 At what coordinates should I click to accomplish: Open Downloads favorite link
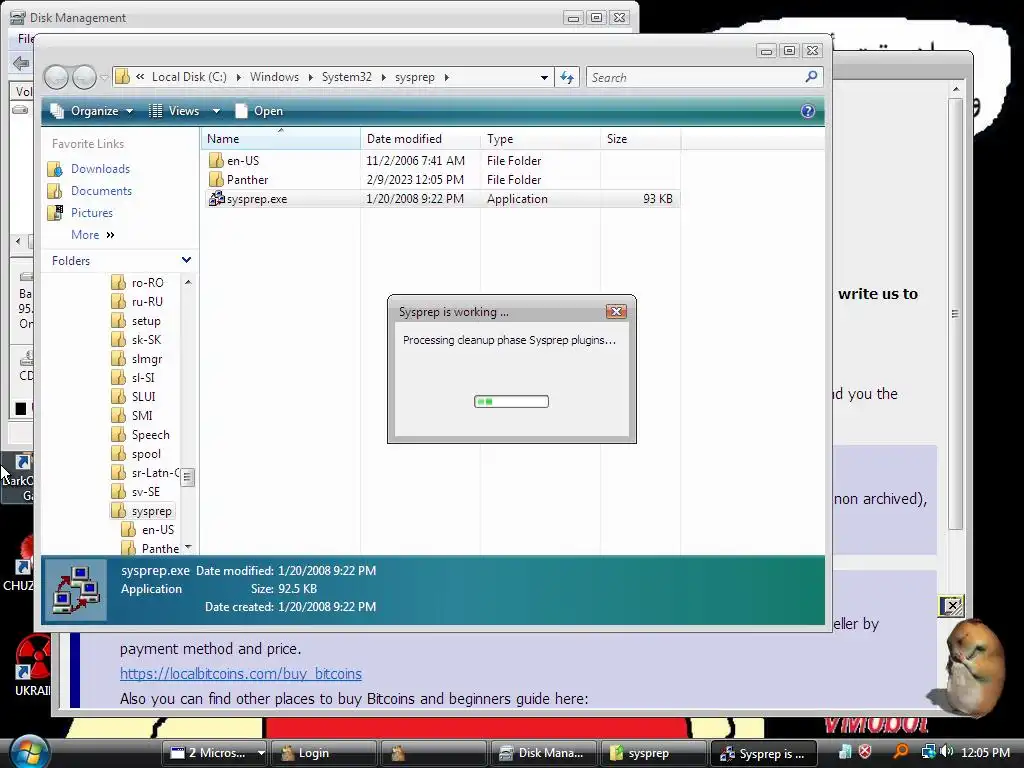pyautogui.click(x=100, y=168)
